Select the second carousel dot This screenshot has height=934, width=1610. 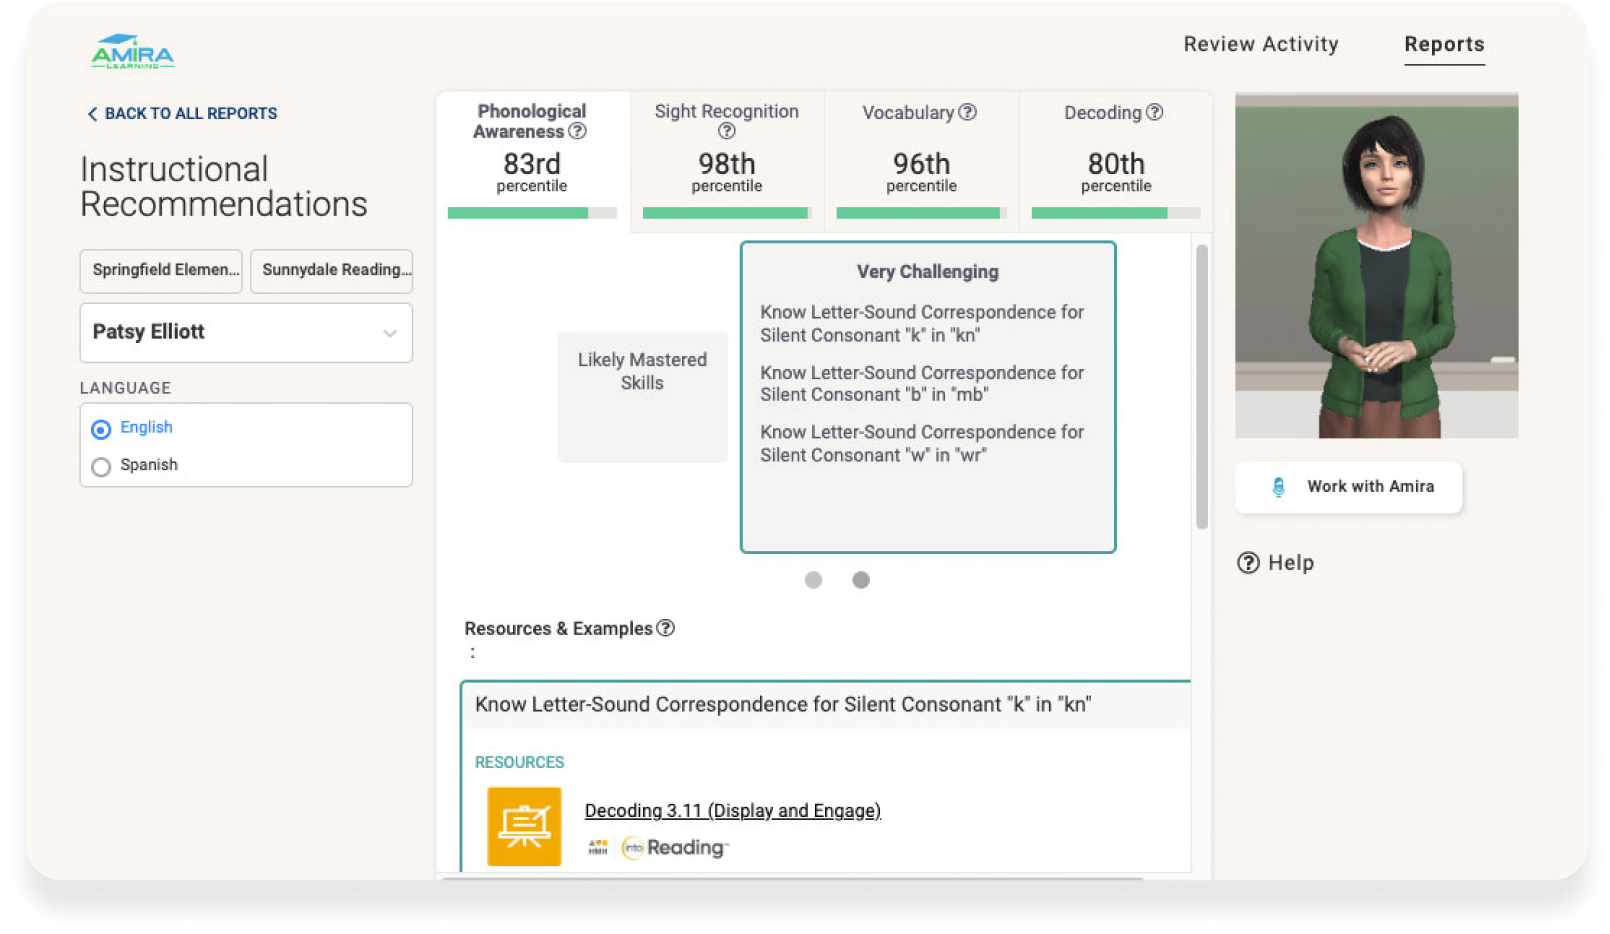[x=861, y=580]
